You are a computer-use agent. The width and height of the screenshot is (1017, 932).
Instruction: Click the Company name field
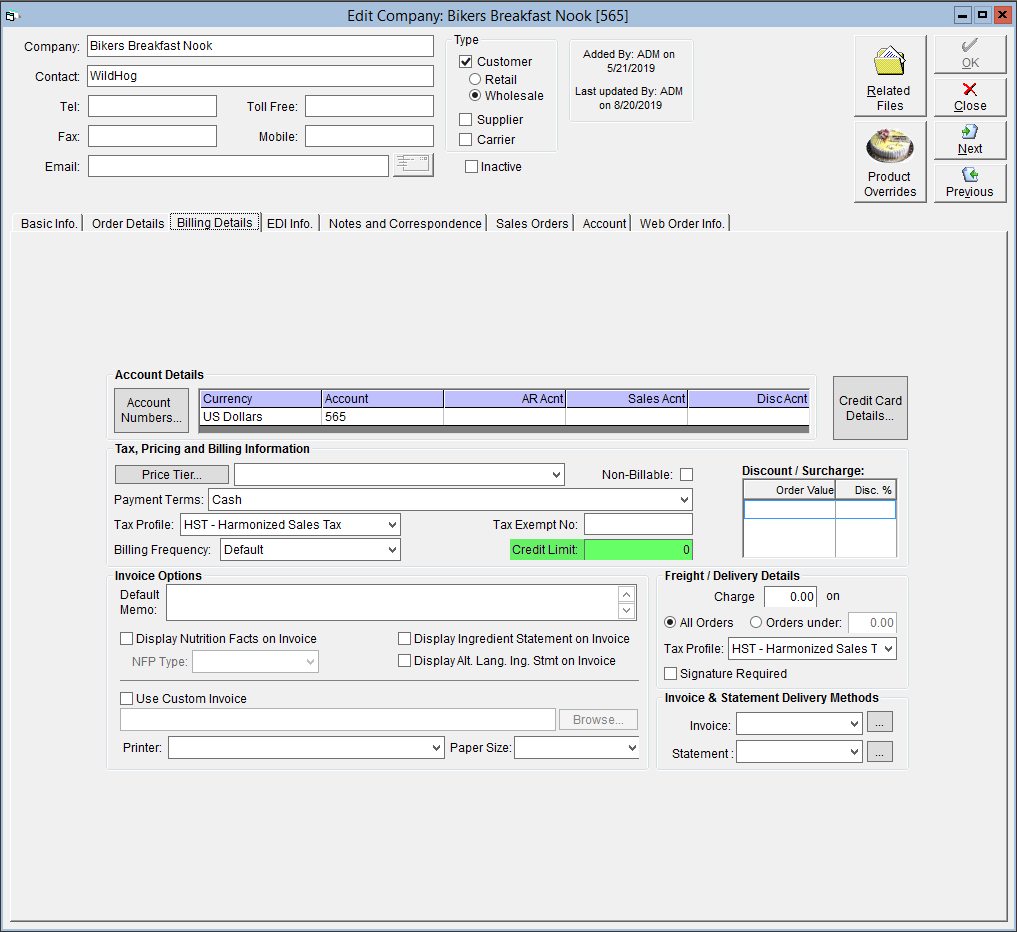[x=260, y=46]
